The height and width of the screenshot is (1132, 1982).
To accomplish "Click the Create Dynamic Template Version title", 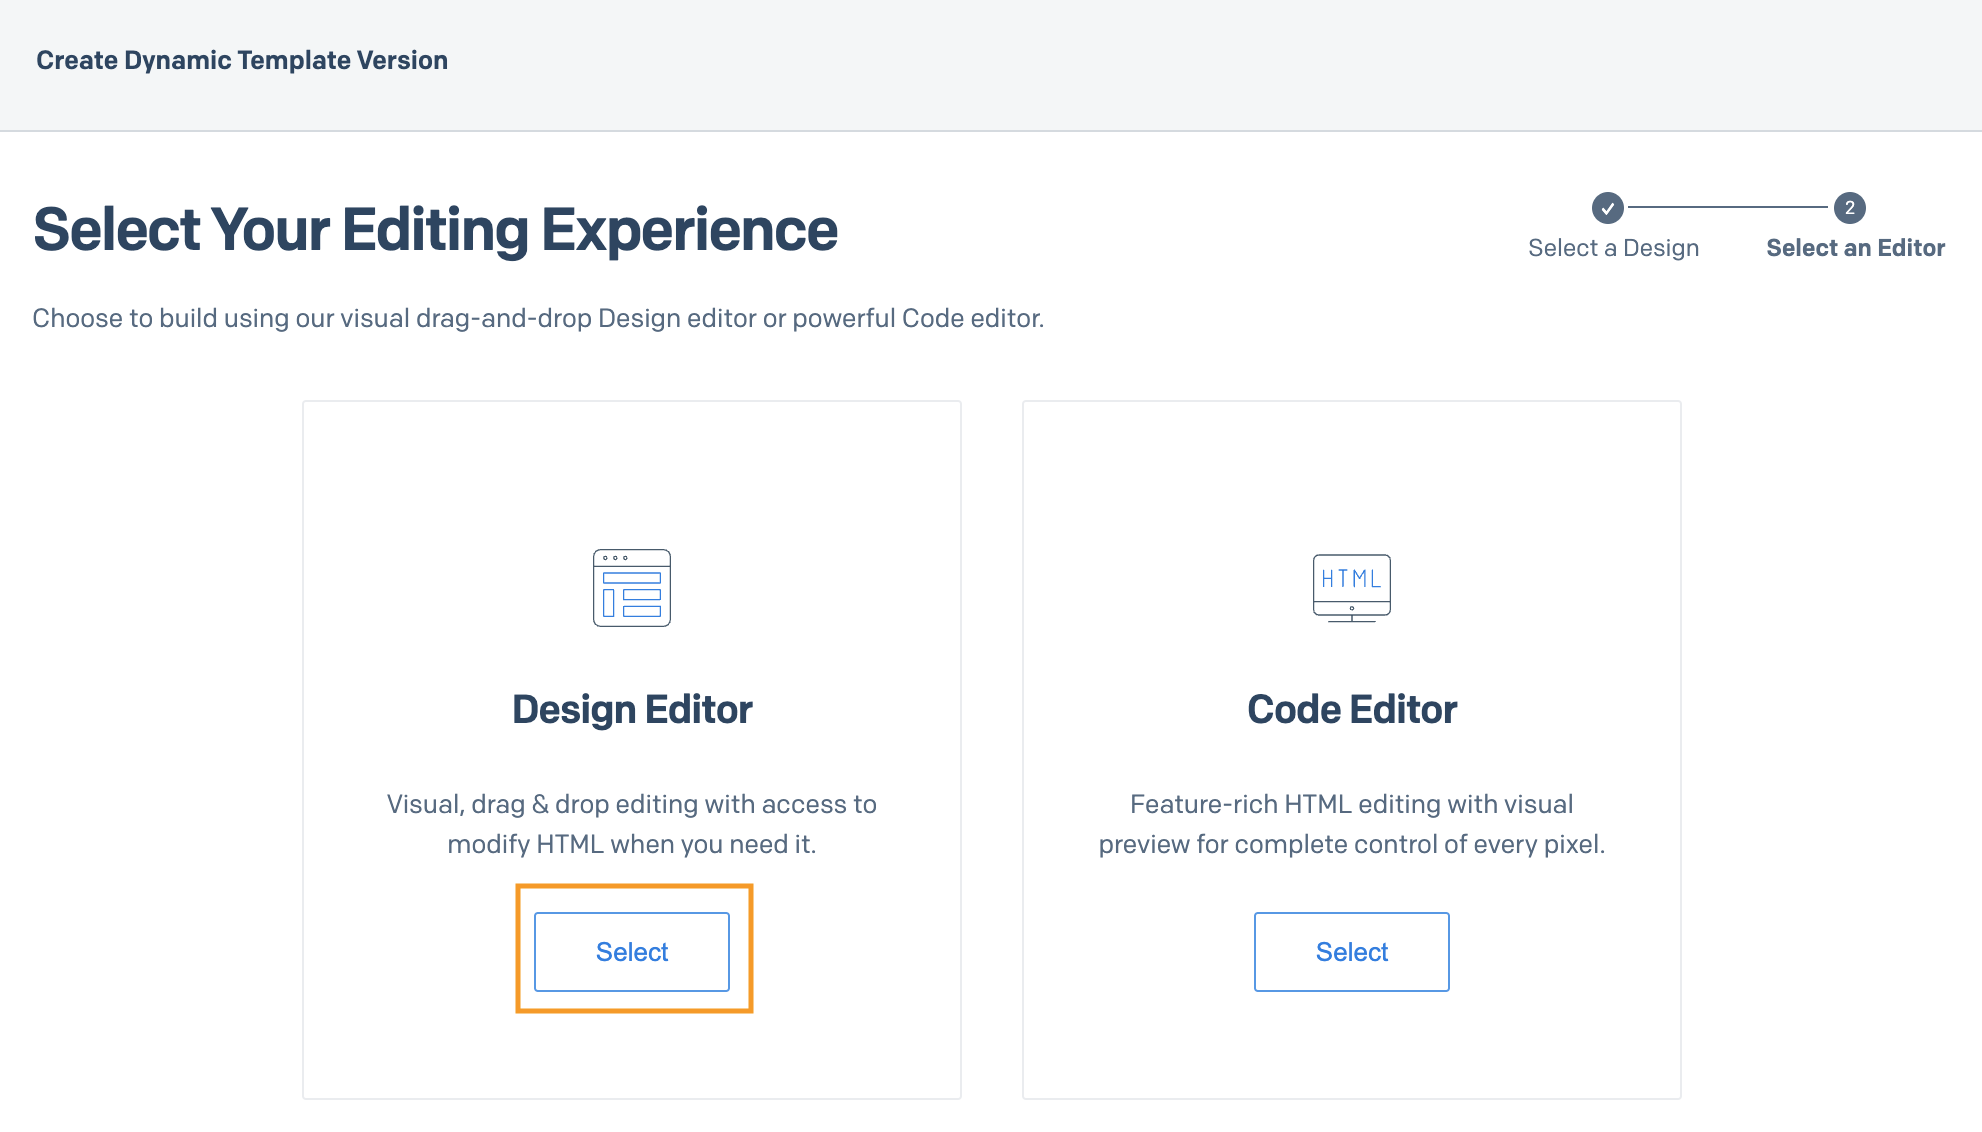I will coord(242,60).
